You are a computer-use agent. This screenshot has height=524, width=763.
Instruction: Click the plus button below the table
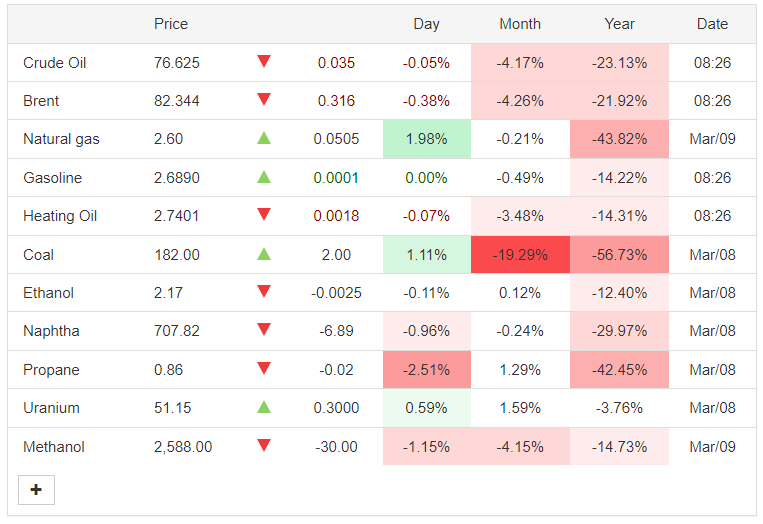coord(36,489)
